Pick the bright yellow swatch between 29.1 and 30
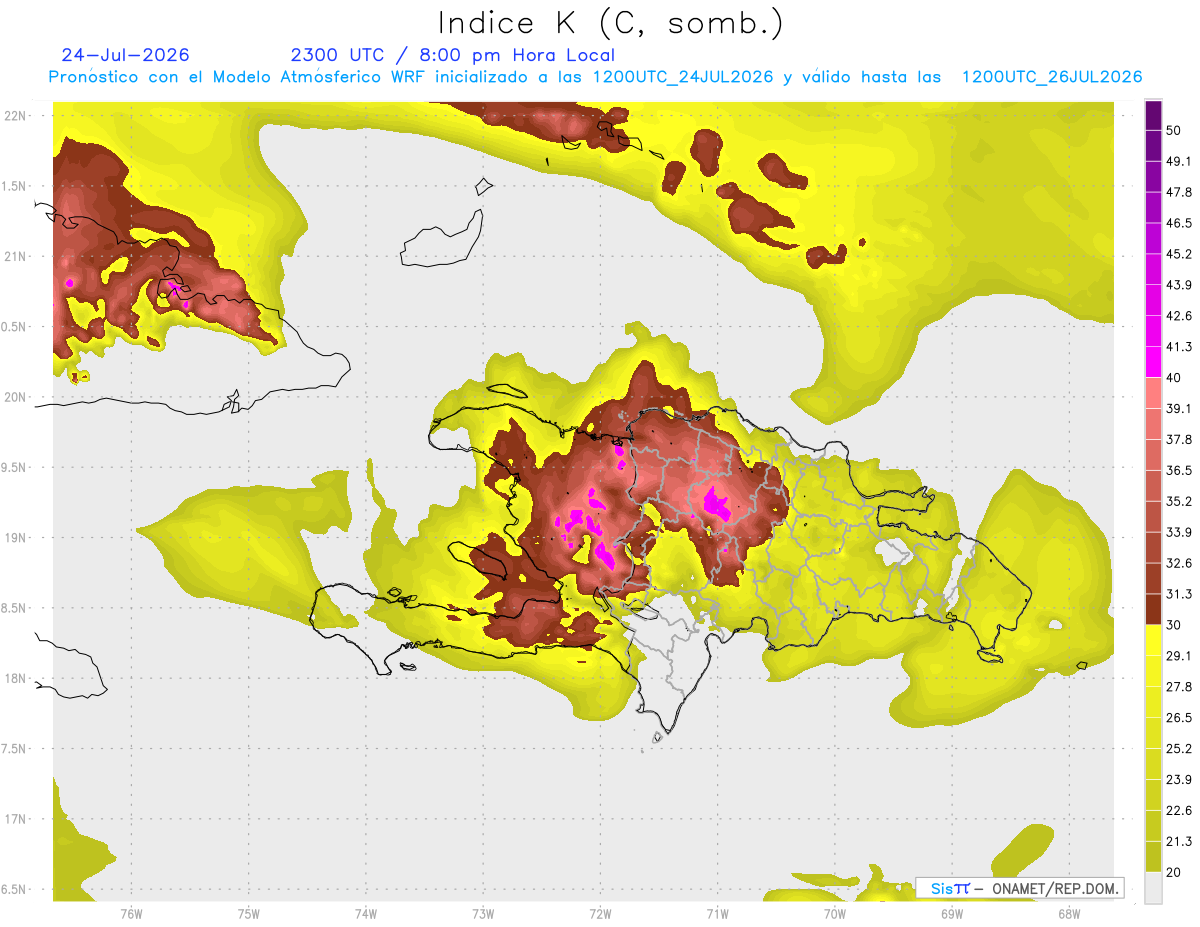Image resolution: width=1200 pixels, height=927 pixels. [x=1153, y=640]
